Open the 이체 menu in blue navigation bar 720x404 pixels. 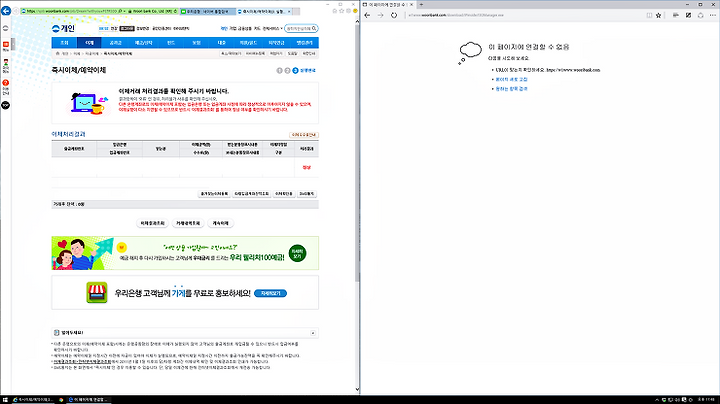(x=90, y=43)
